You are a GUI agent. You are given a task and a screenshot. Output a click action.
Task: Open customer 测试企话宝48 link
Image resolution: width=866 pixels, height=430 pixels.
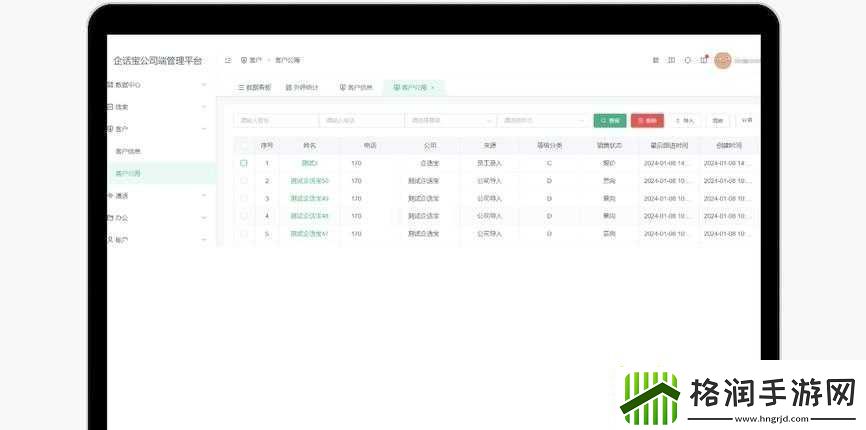(x=310, y=216)
